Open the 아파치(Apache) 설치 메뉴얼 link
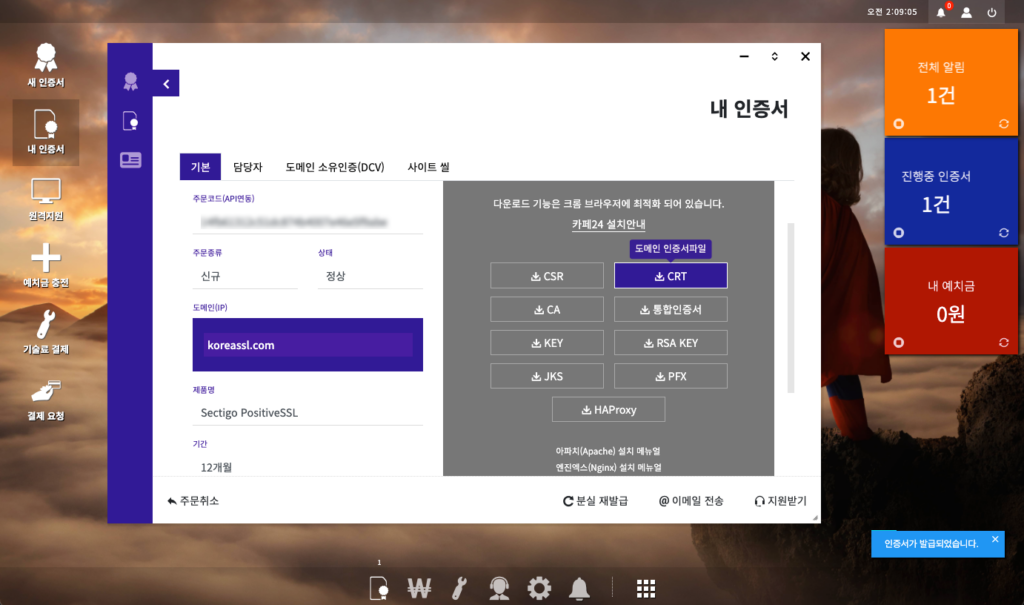This screenshot has height=605, width=1024. (608, 451)
